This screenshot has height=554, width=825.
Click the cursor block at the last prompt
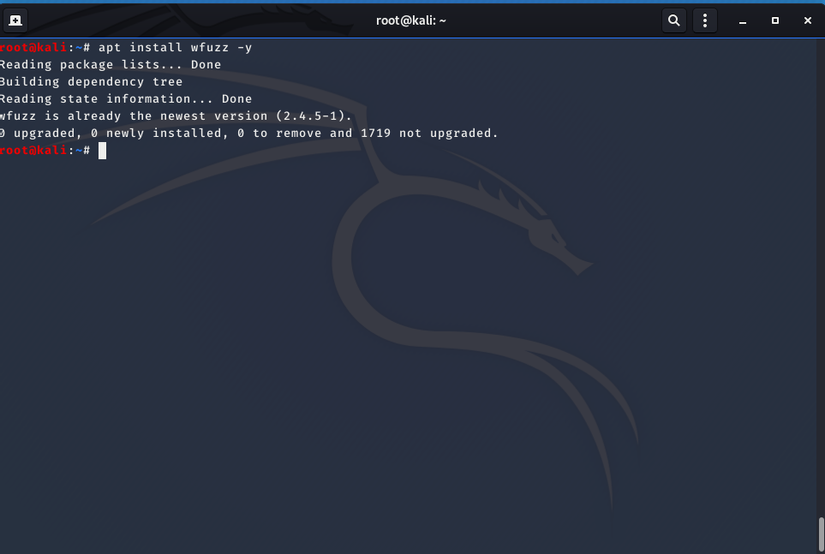102,150
